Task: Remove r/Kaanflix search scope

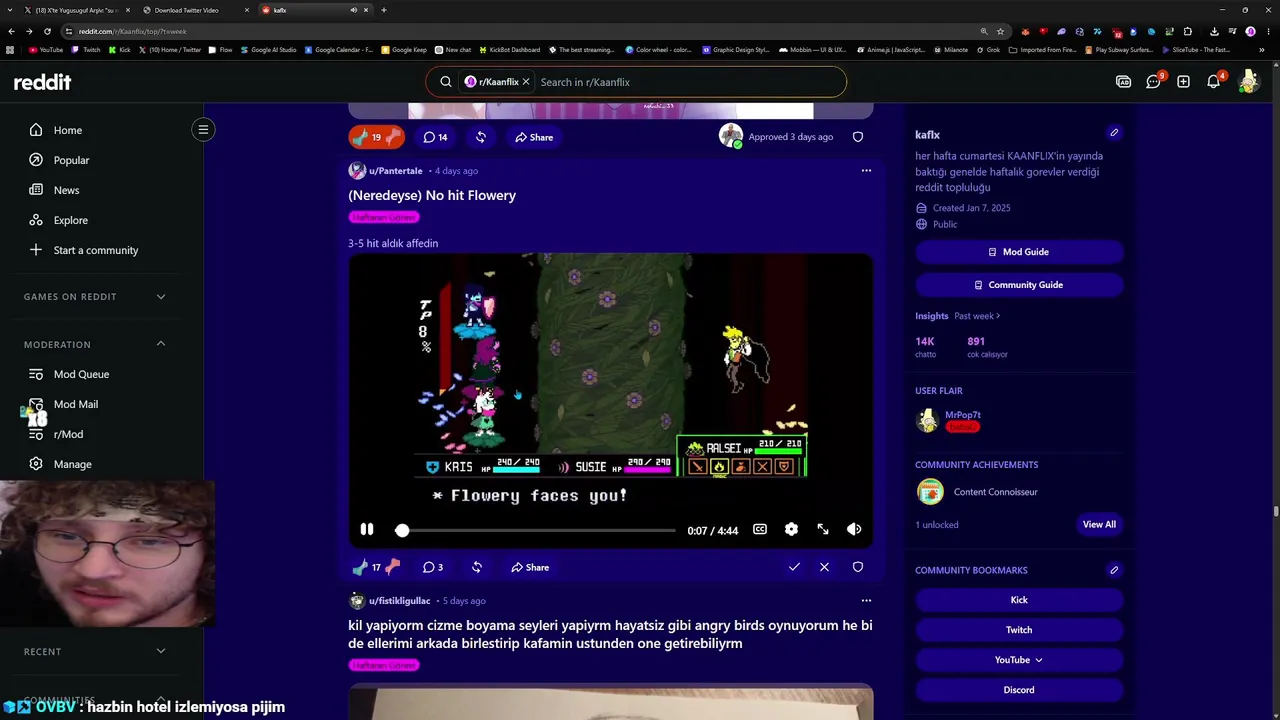Action: coord(526,82)
